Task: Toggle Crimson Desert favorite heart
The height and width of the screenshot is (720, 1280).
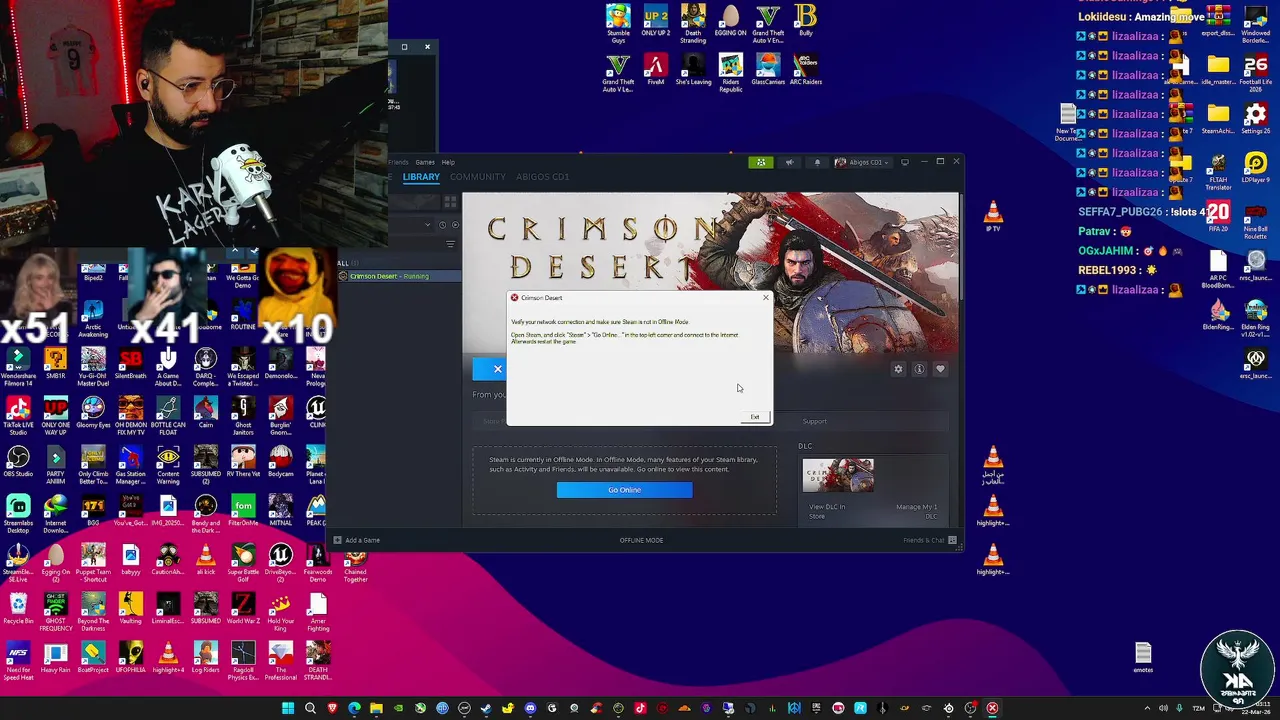Action: click(x=940, y=369)
